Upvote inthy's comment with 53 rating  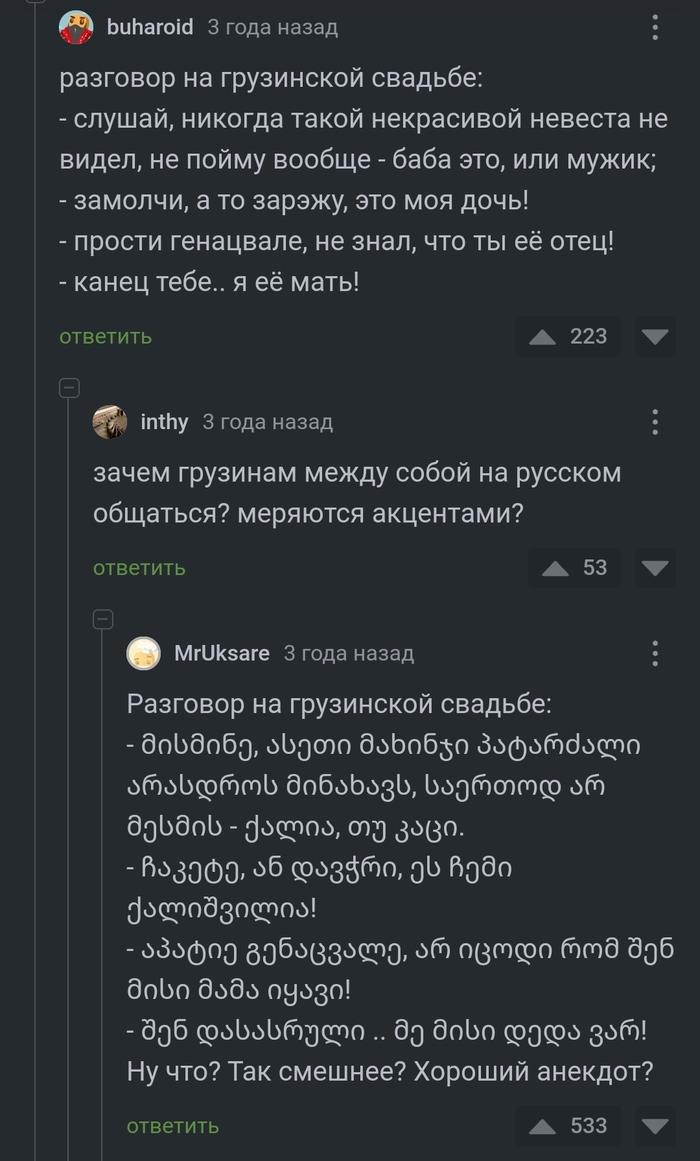coord(555,568)
